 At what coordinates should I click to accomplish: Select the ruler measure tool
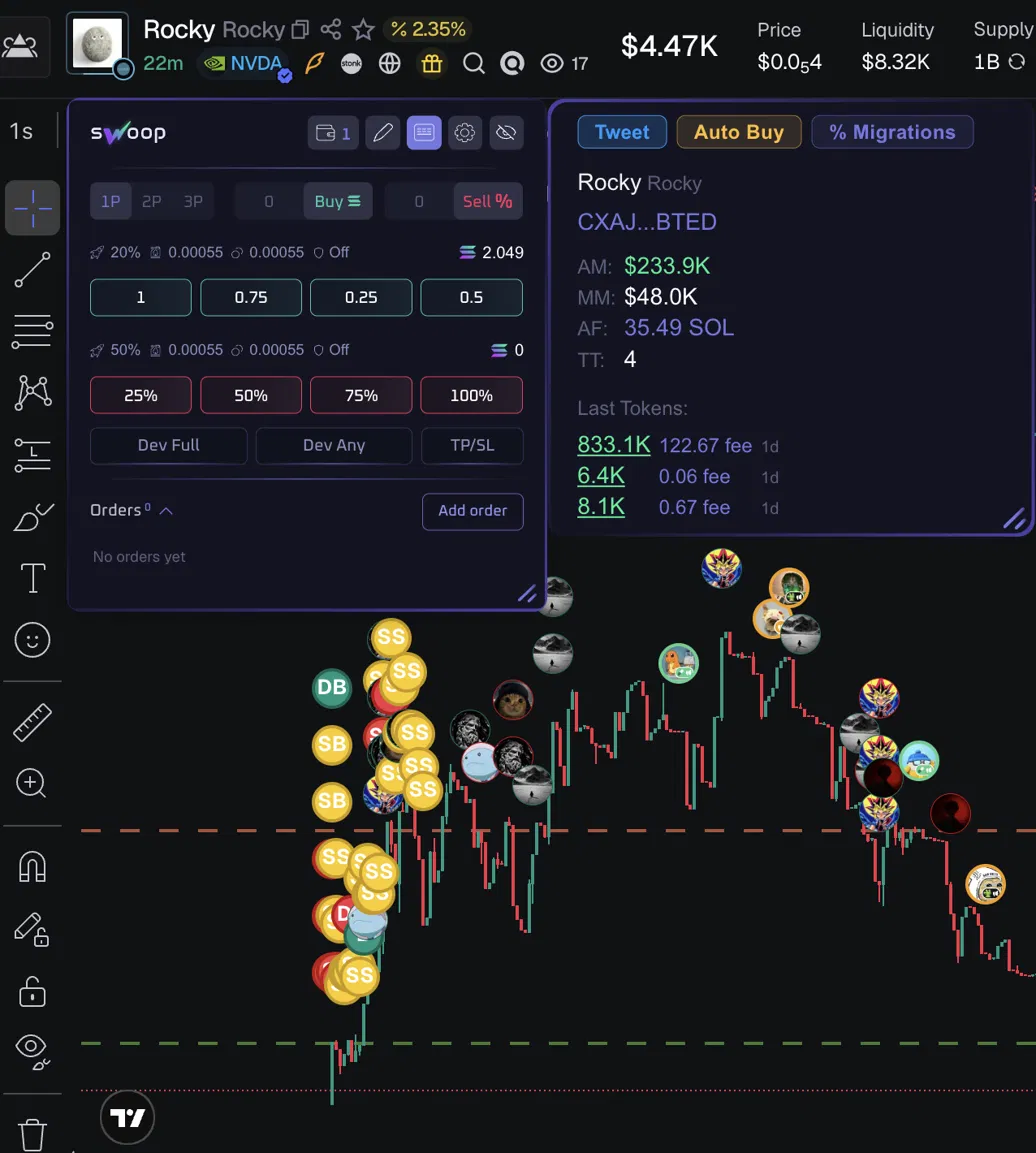[x=32, y=722]
